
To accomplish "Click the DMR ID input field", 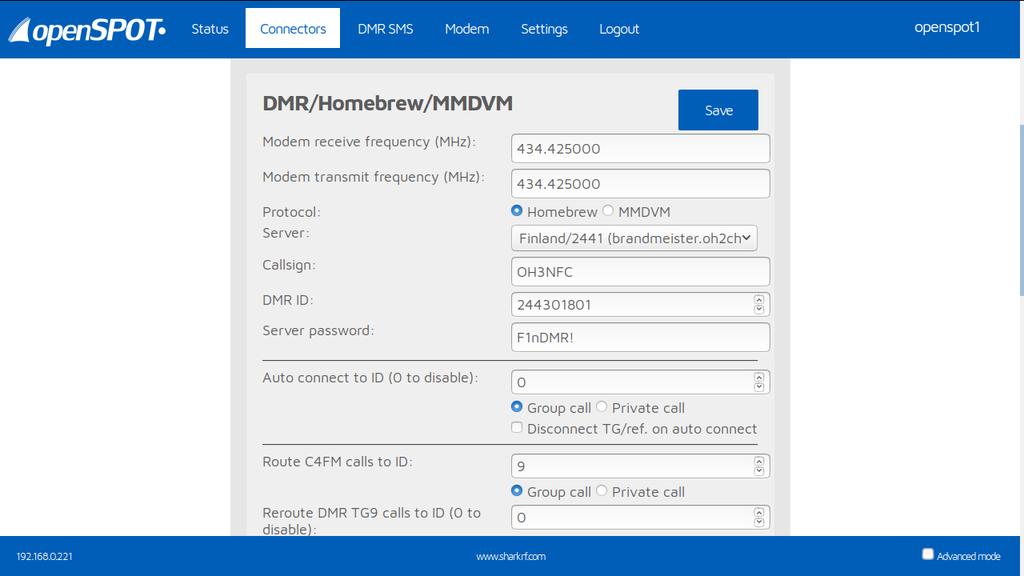I will click(640, 304).
